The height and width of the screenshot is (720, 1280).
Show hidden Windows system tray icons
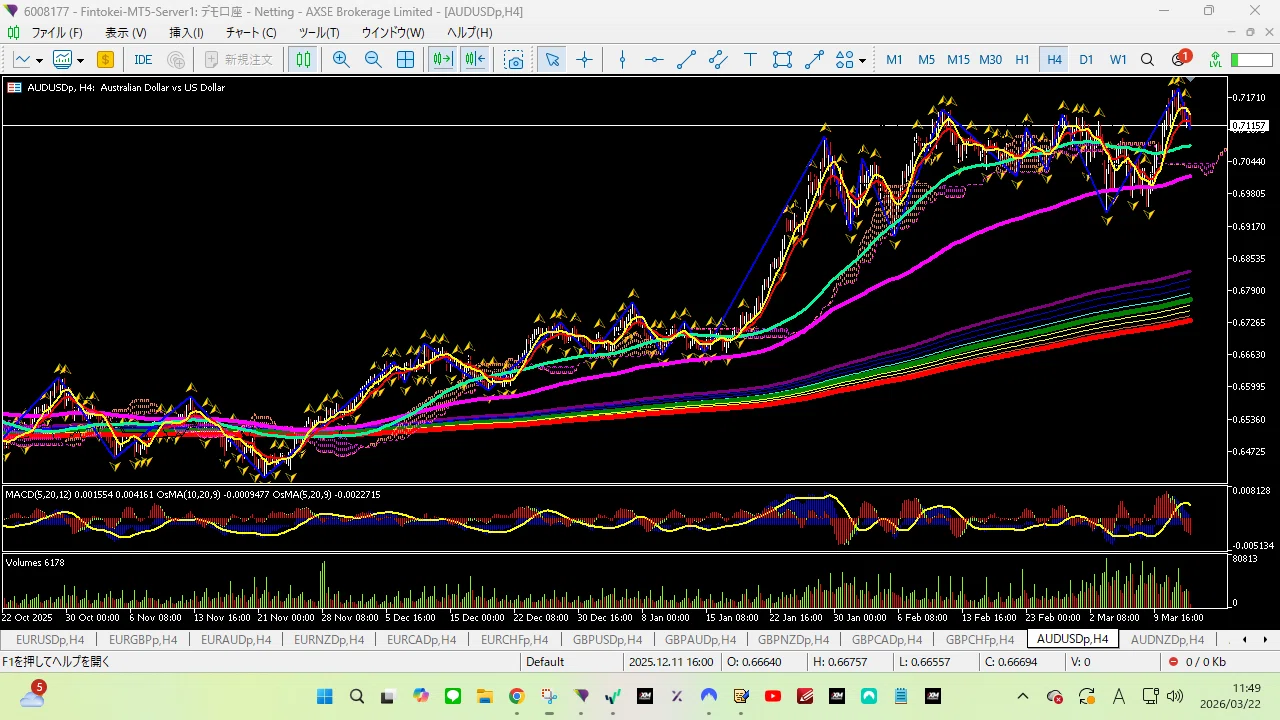1022,696
